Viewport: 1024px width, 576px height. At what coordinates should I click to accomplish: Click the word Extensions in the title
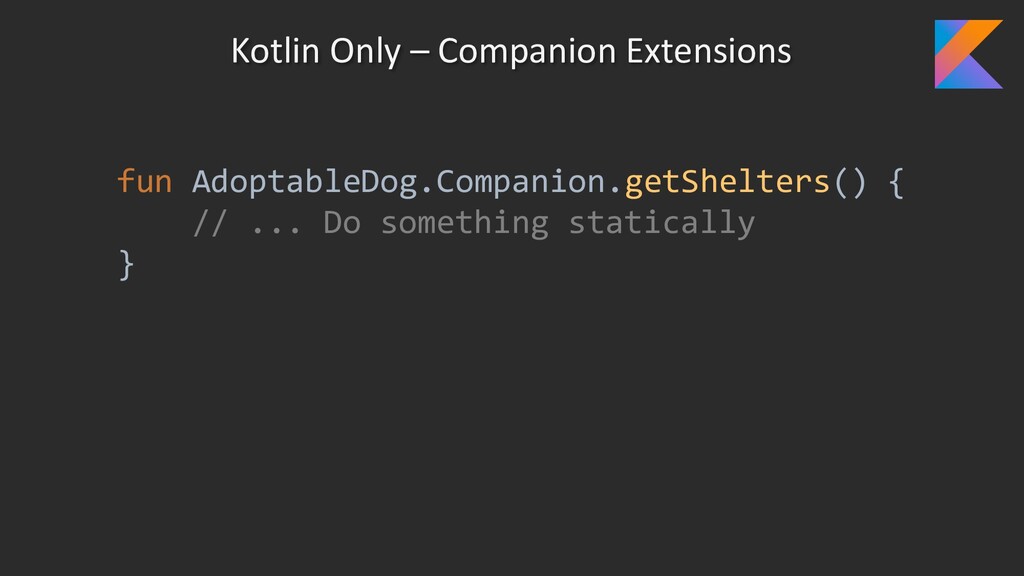click(x=709, y=50)
